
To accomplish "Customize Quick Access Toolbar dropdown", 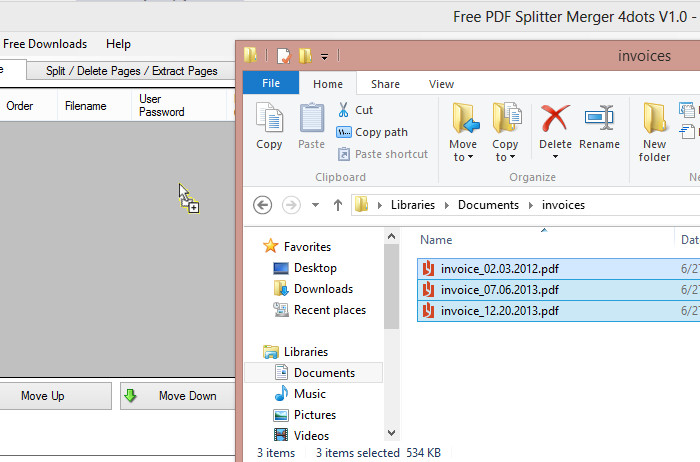I will tap(325, 56).
